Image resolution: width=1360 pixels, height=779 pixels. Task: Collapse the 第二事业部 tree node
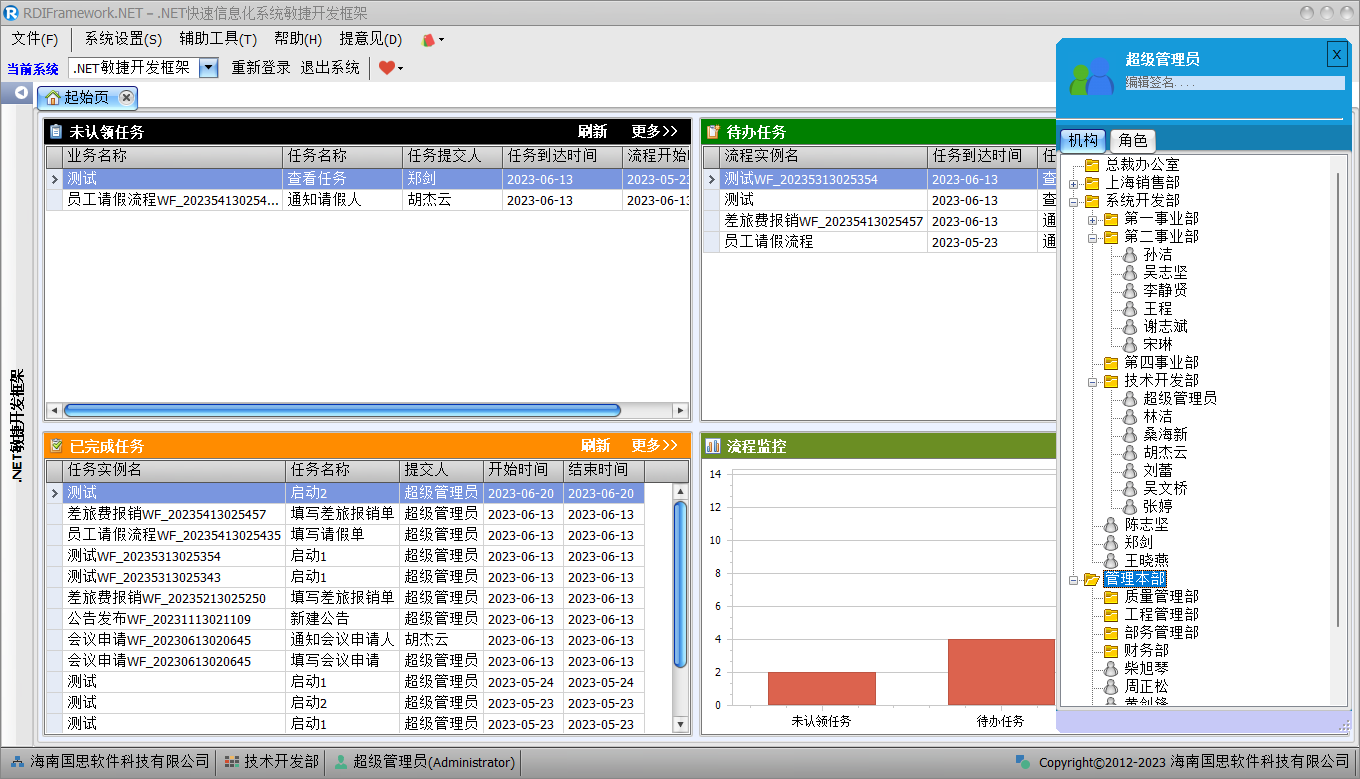click(1092, 238)
